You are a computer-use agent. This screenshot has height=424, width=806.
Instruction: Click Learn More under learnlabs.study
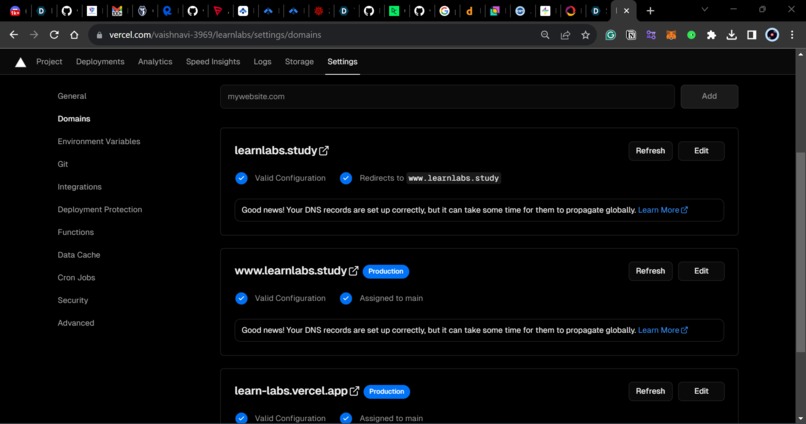663,210
